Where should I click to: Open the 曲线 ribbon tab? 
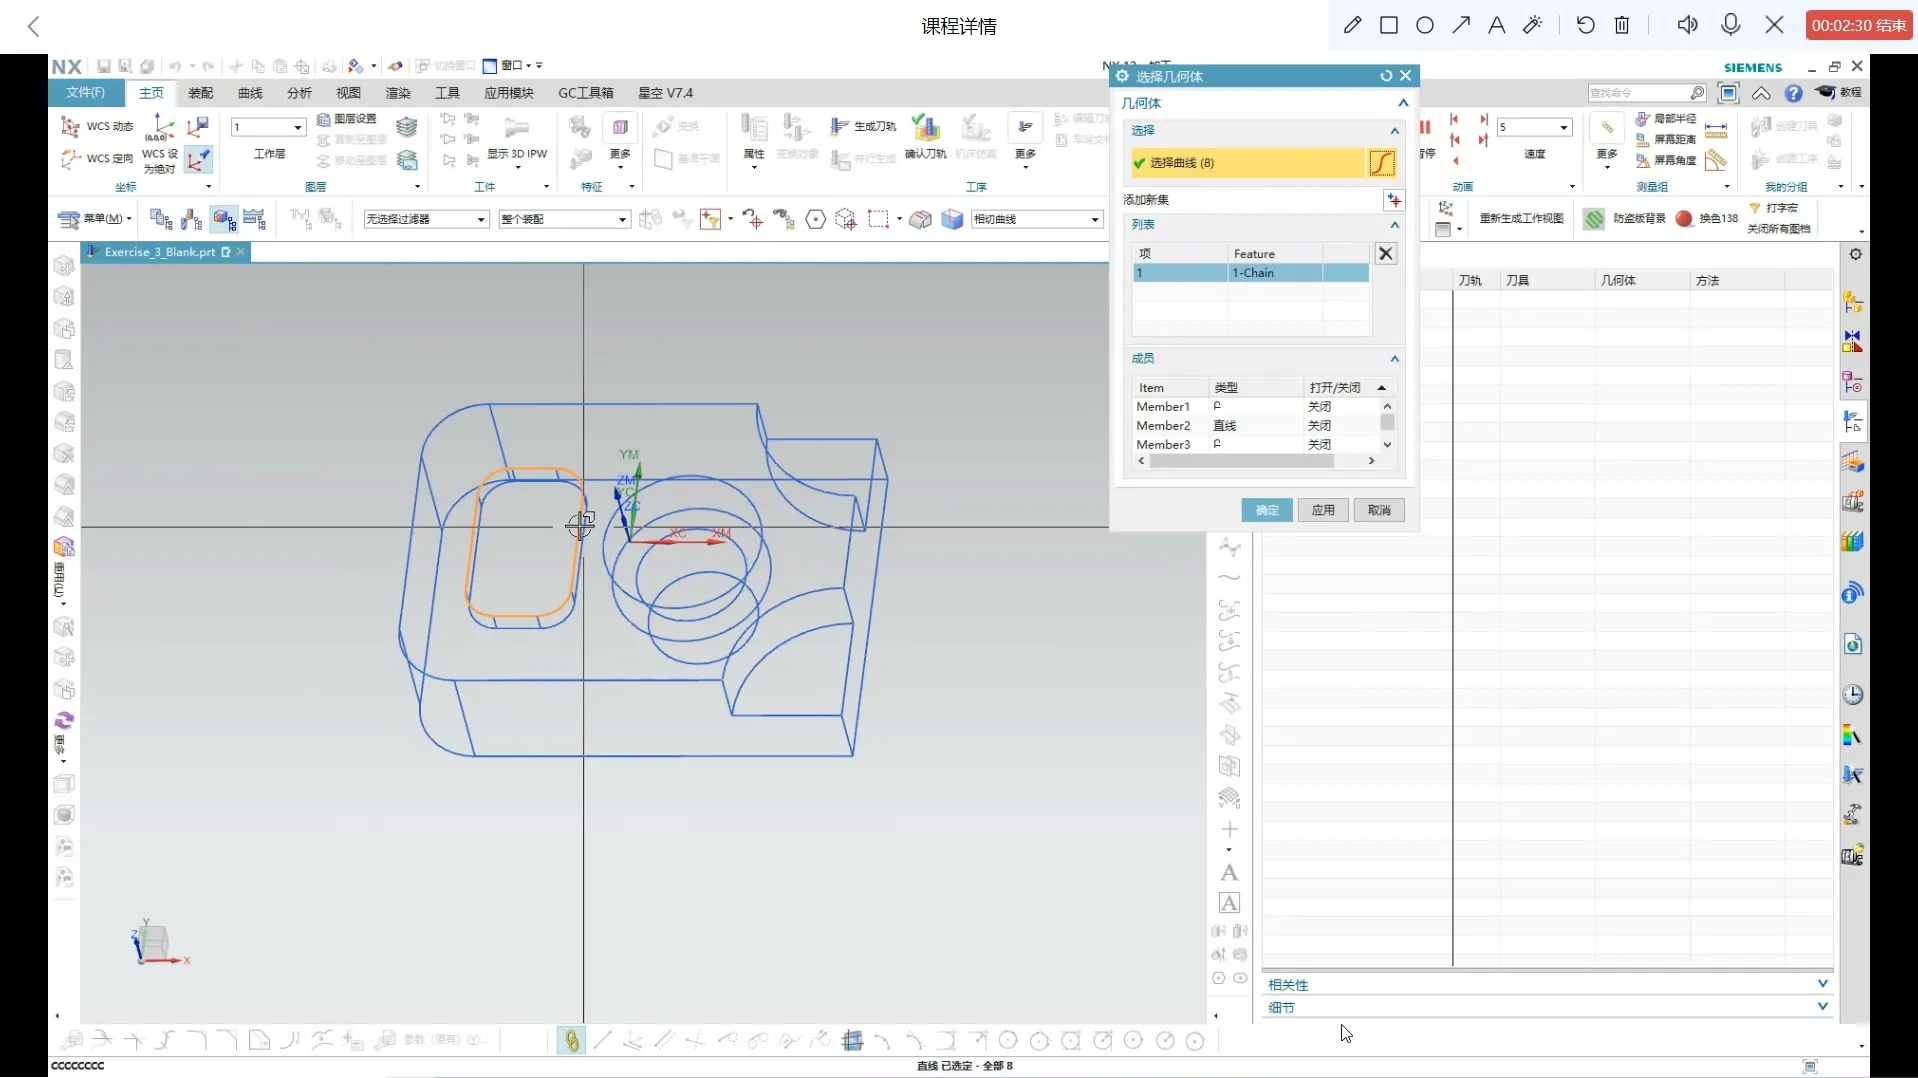click(x=250, y=93)
